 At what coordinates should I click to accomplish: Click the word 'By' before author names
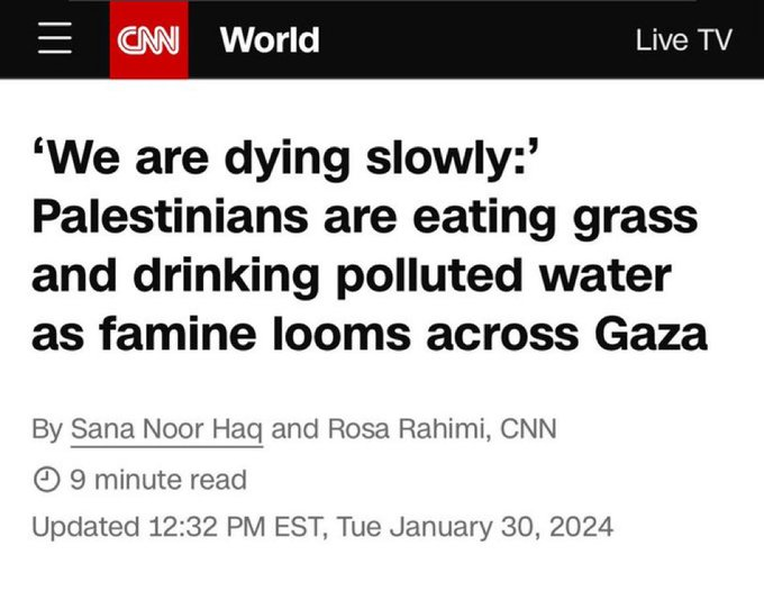pyautogui.click(x=47, y=430)
